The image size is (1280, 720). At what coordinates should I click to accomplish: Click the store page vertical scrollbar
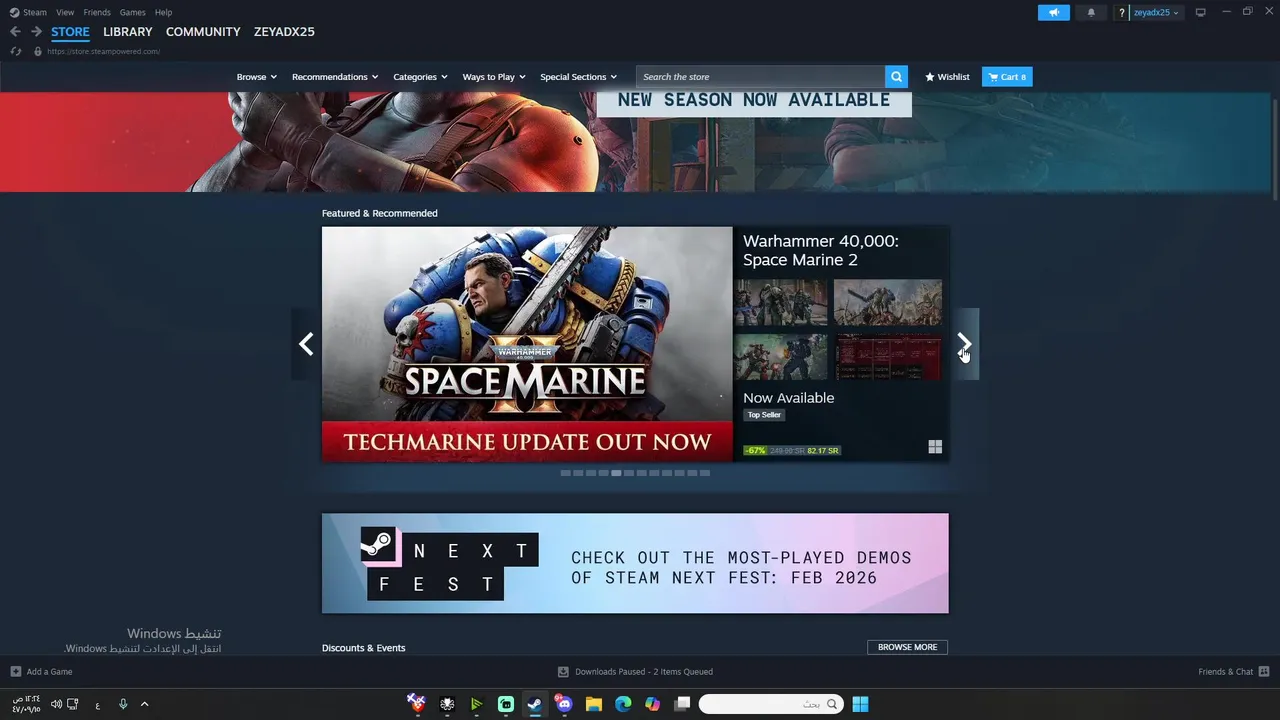1274,148
